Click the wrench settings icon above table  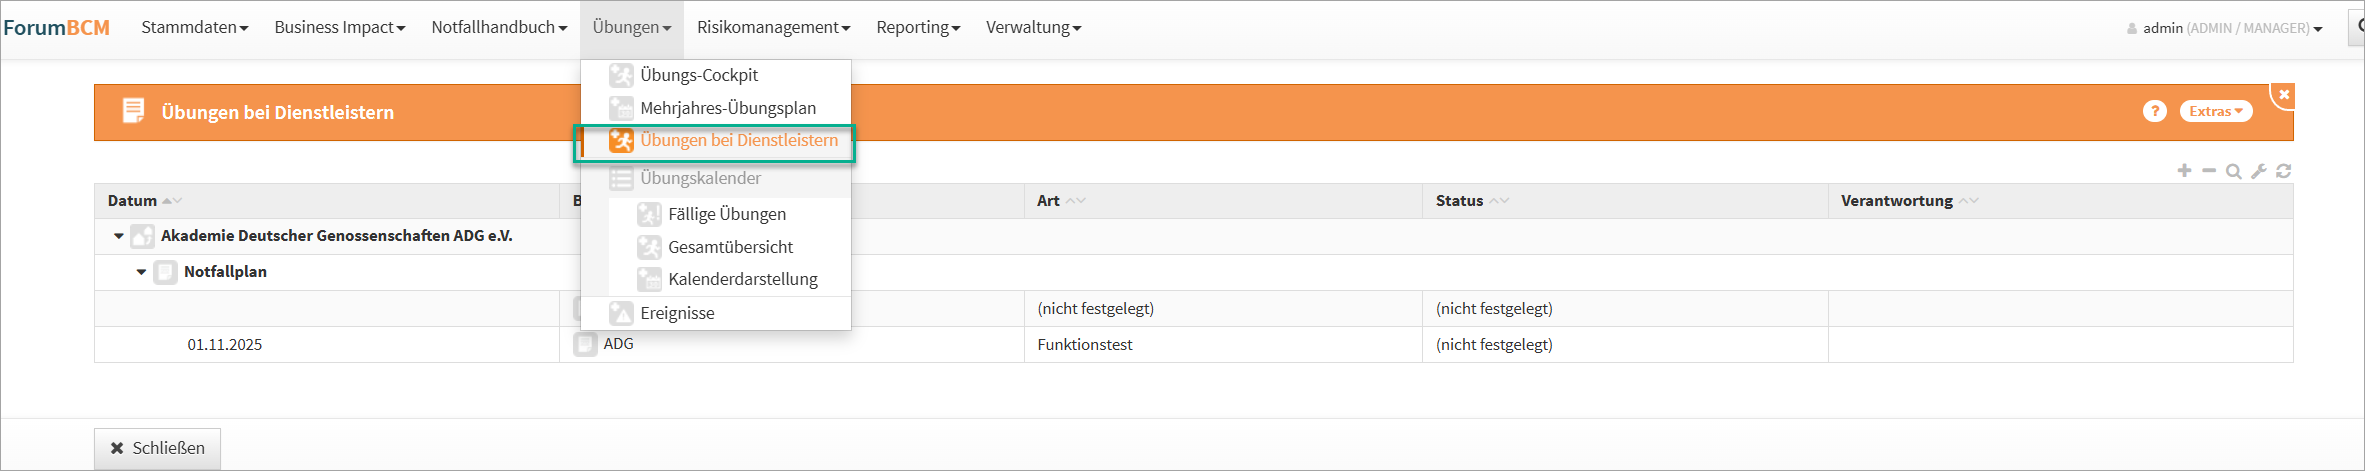(2258, 171)
